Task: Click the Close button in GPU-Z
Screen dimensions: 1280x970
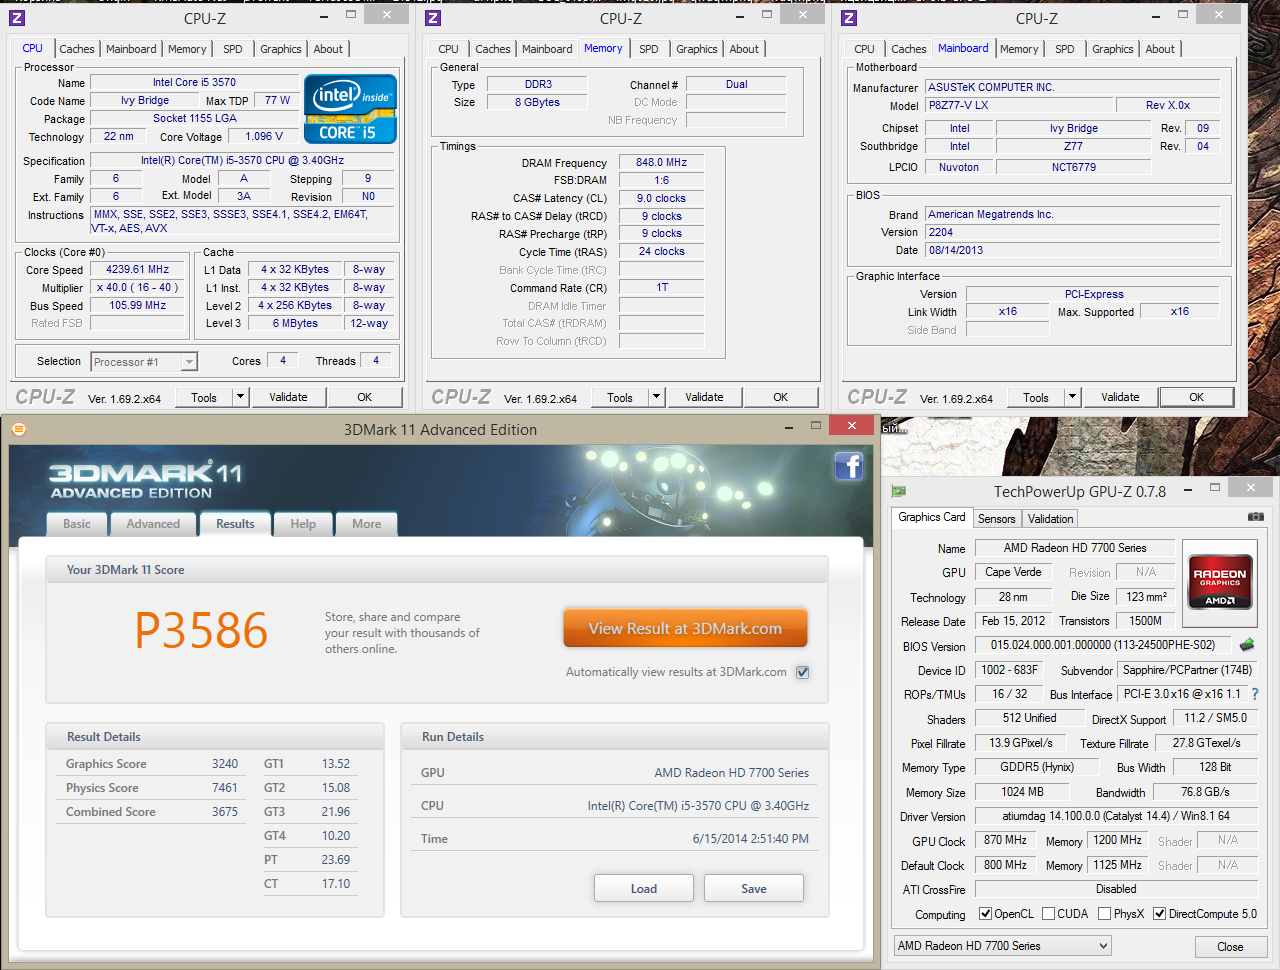Action: [1230, 946]
